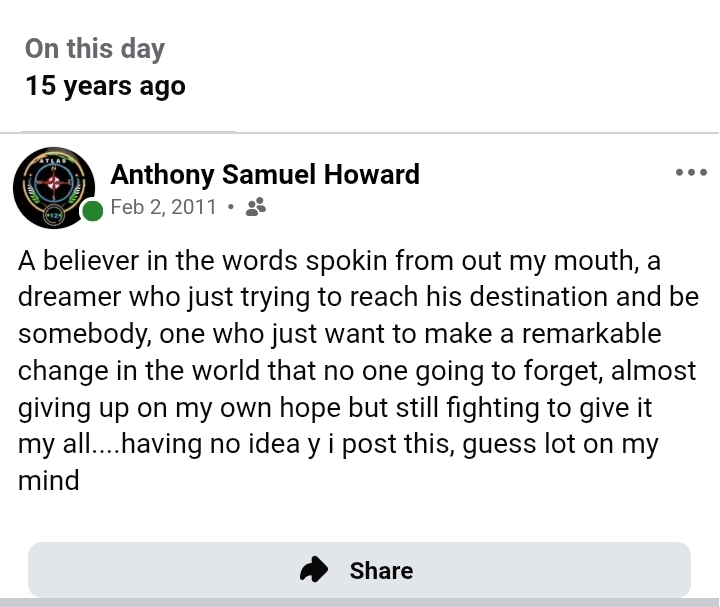Click the word "mind" ending the post

coord(48,480)
